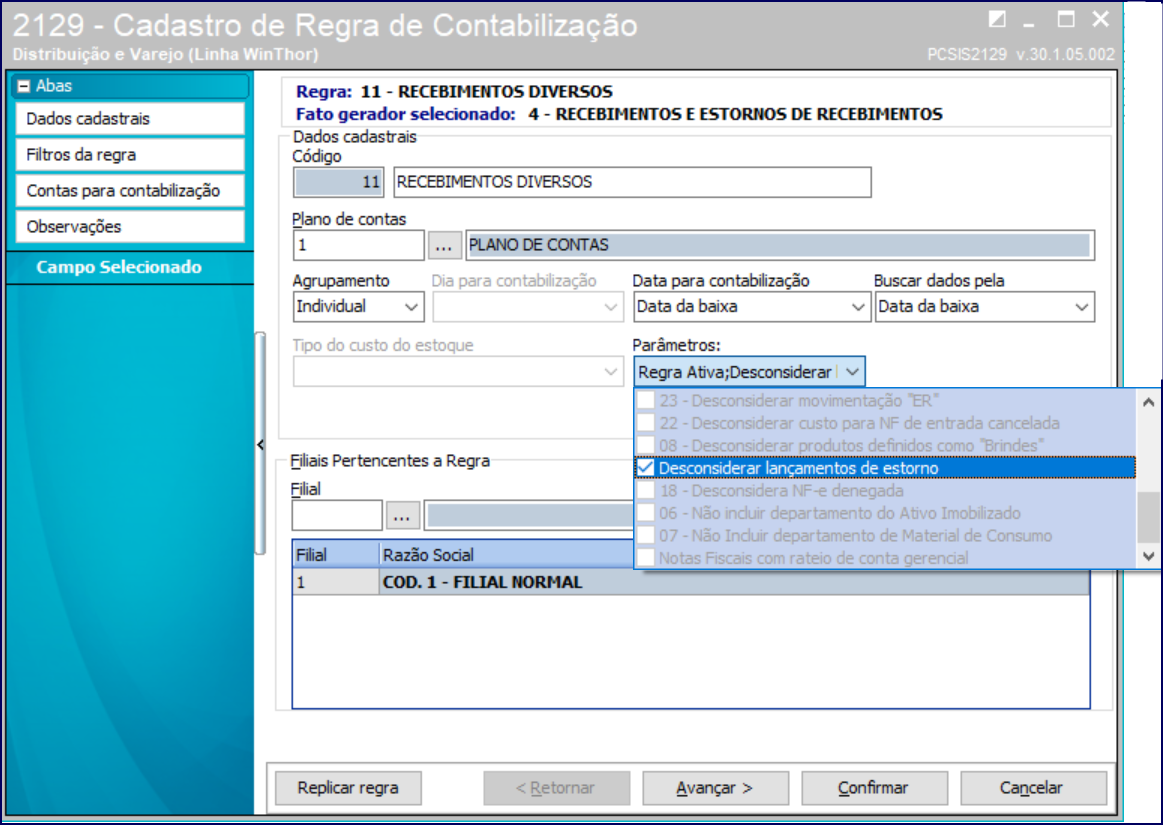Open the Filtros da regra tab
Image resolution: width=1163 pixels, height=825 pixels.
click(x=130, y=155)
